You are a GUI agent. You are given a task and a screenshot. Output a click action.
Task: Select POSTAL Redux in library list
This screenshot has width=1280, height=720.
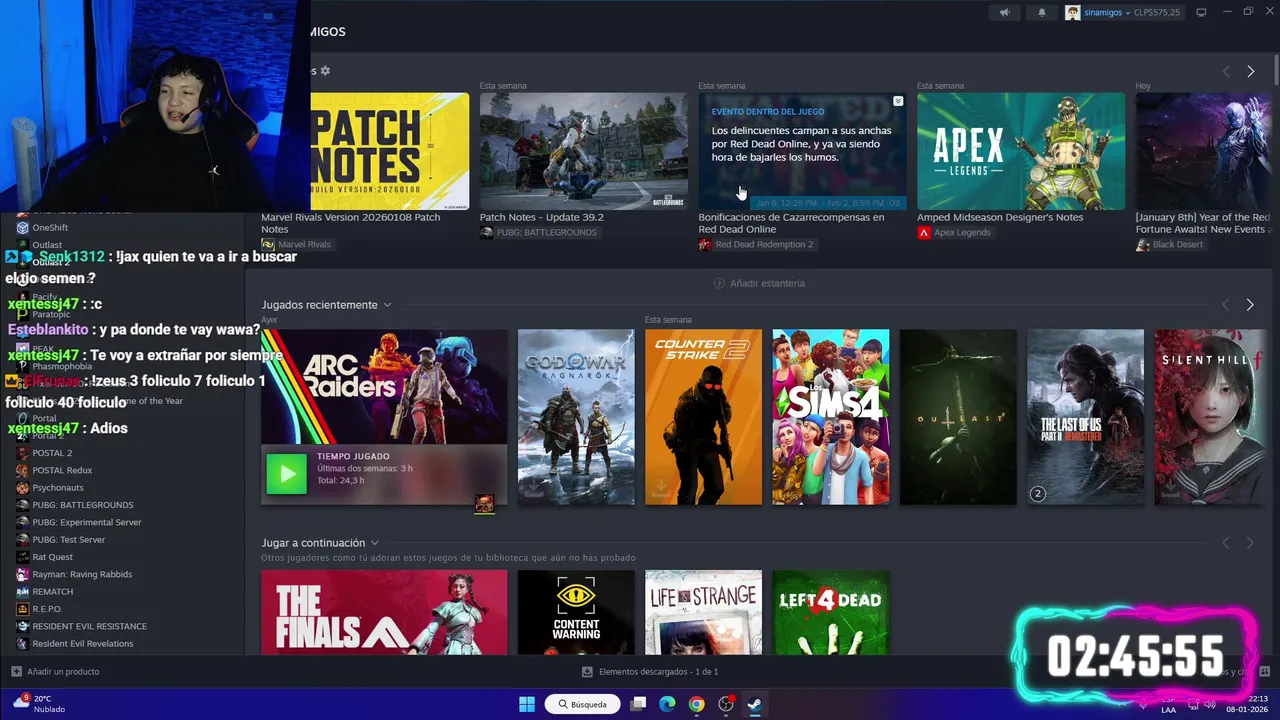tap(62, 470)
